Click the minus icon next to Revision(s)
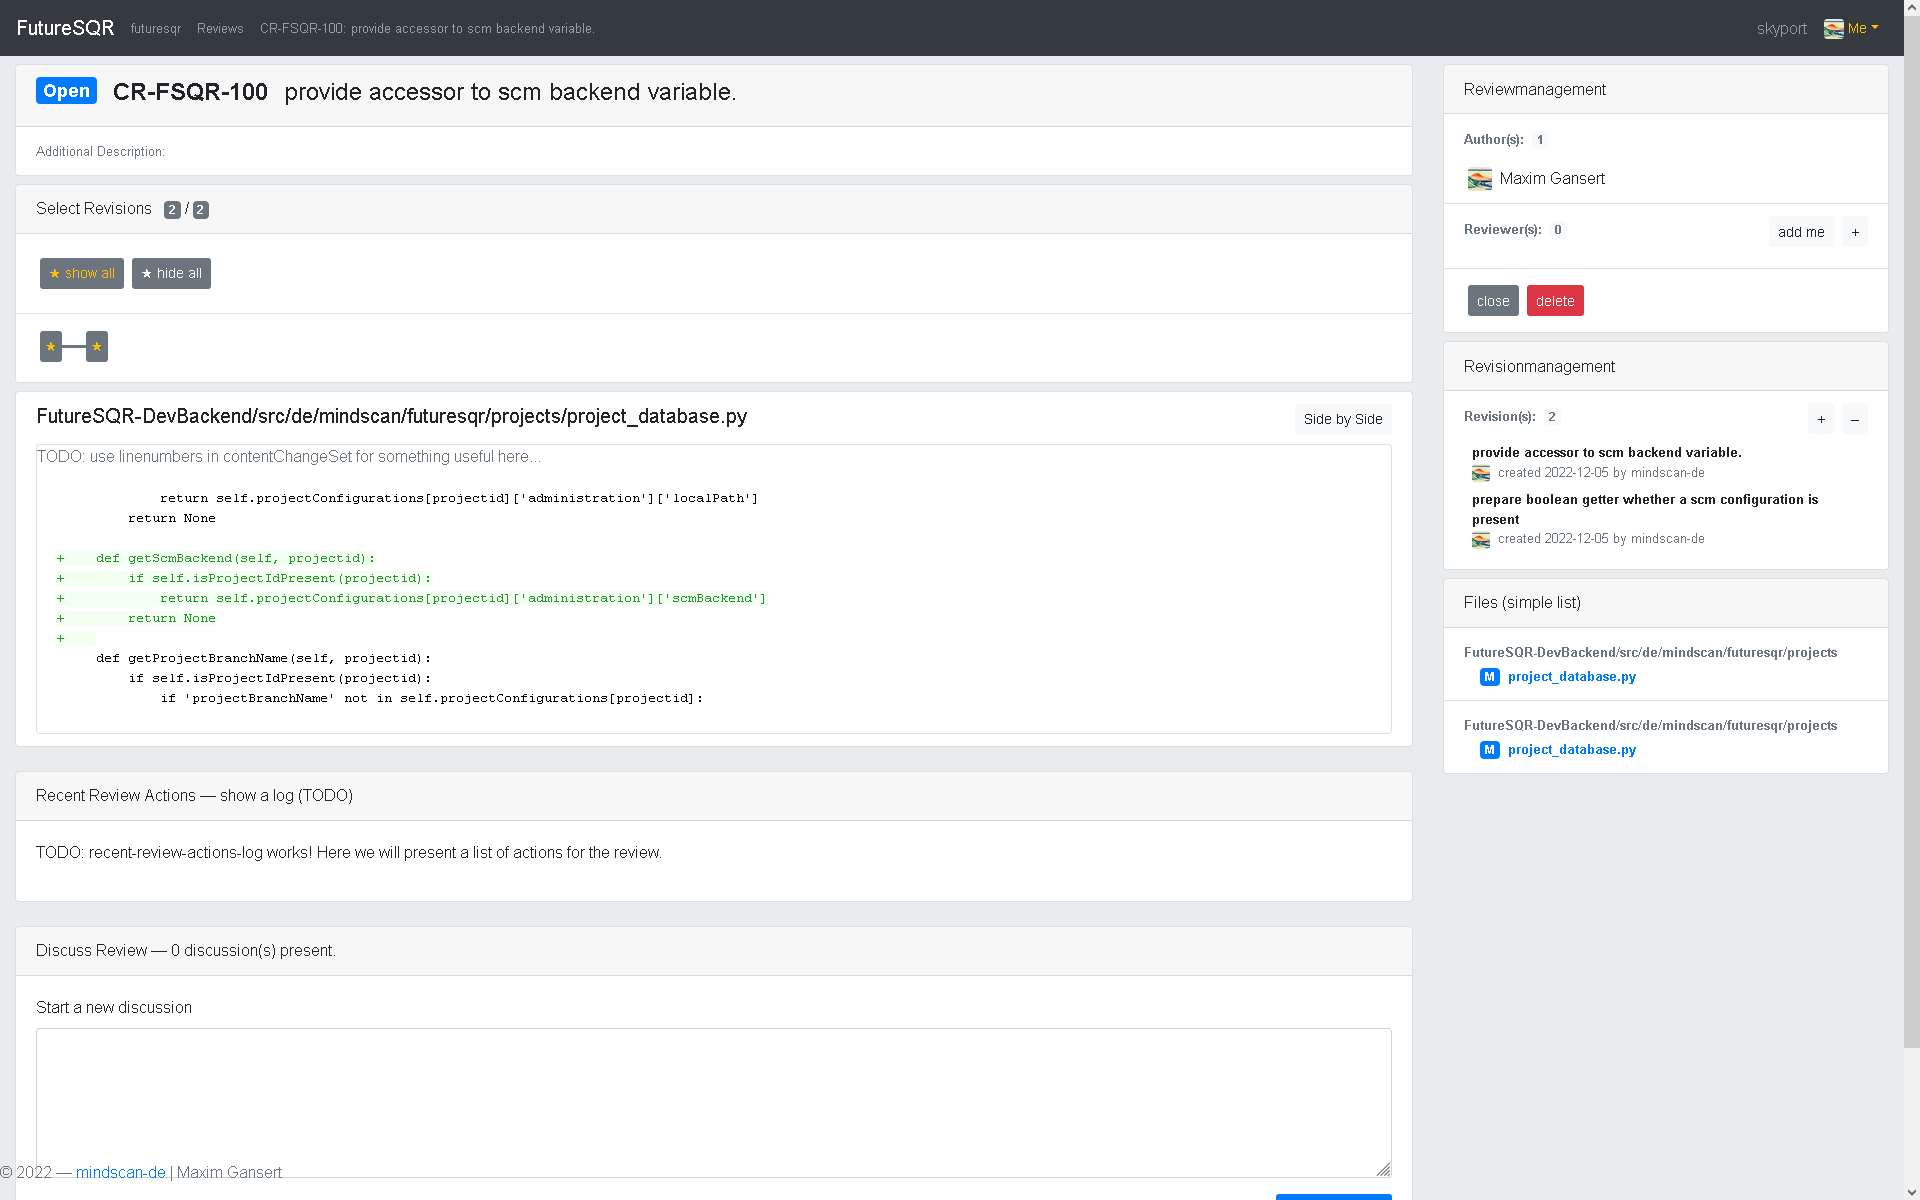1920x1200 pixels. click(1855, 419)
